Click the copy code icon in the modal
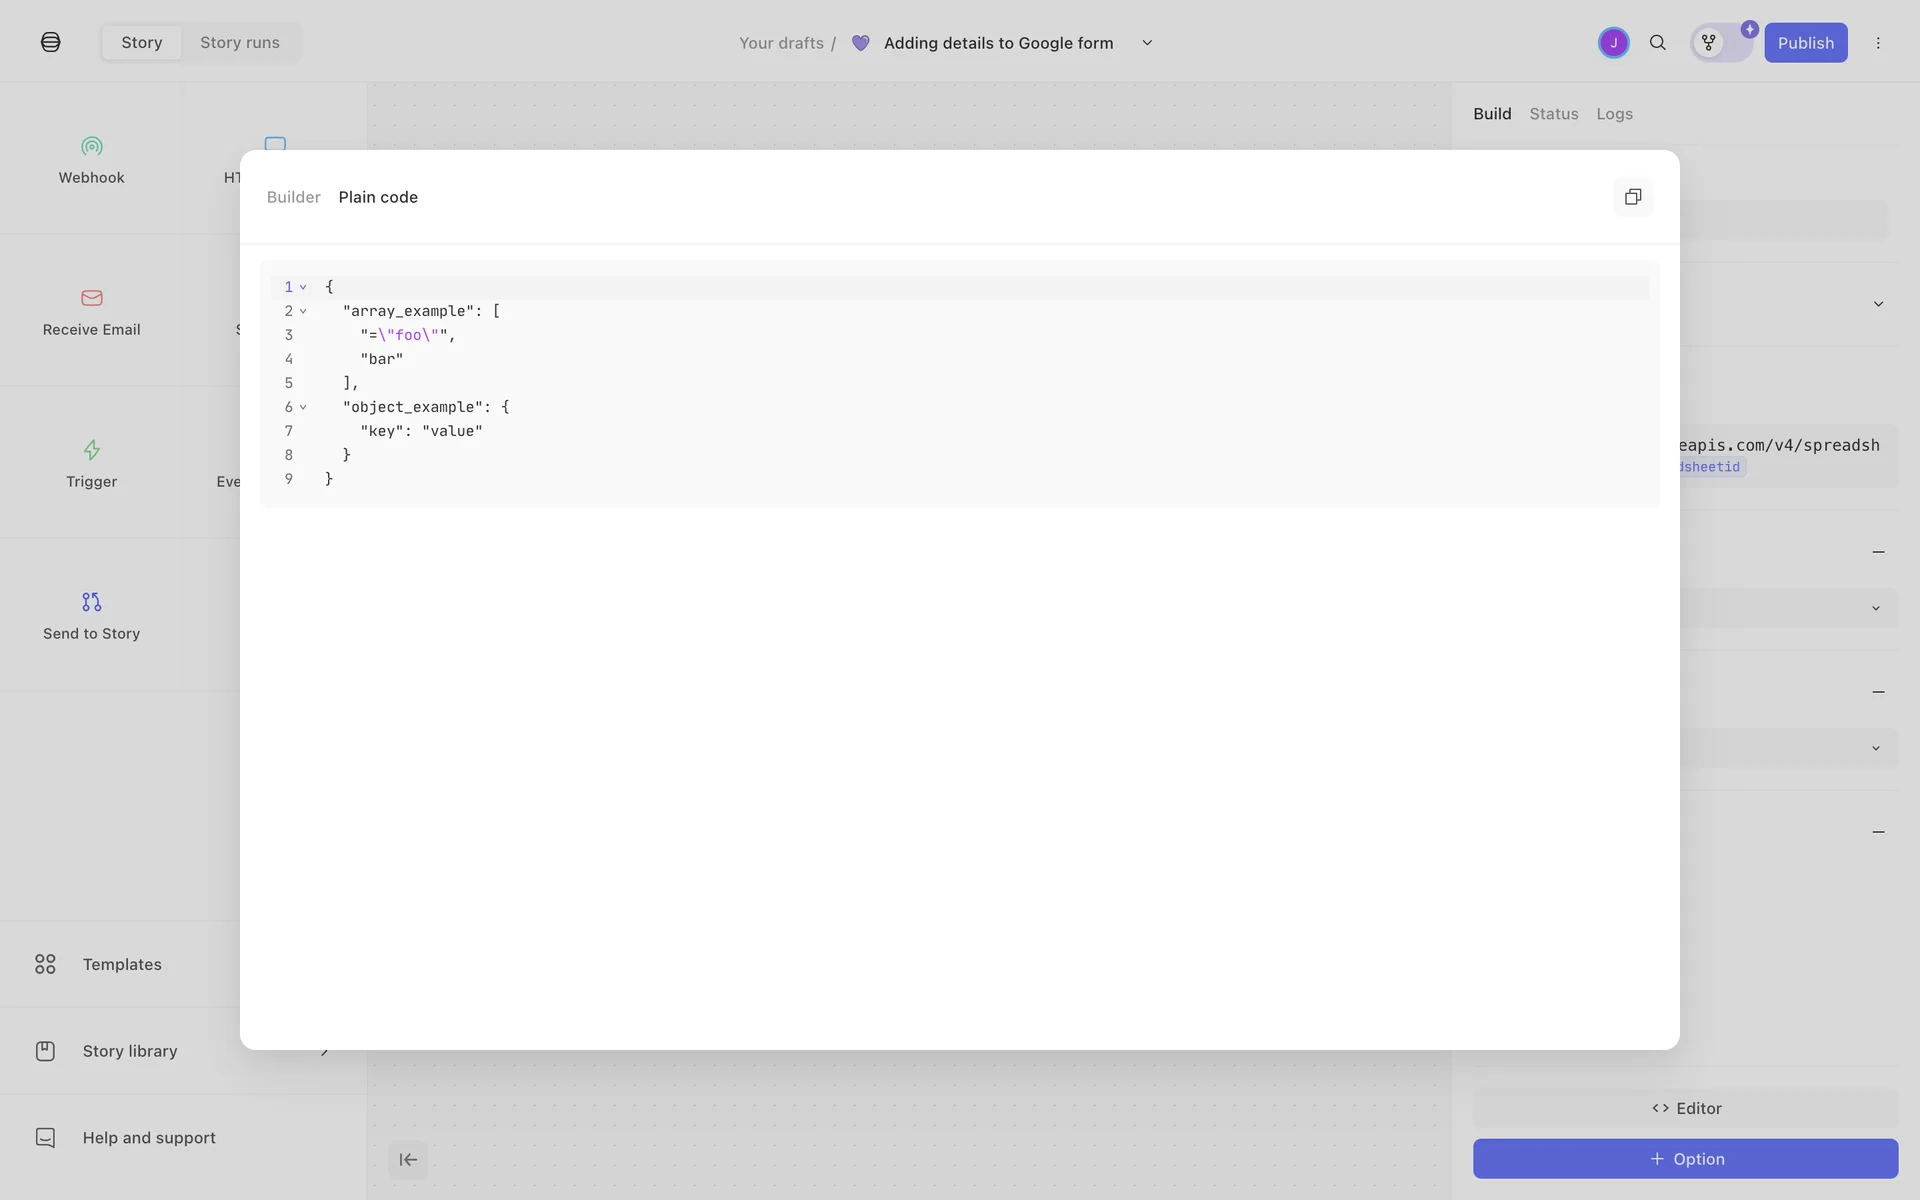Screen dimensions: 1920x1200 (x=1632, y=197)
